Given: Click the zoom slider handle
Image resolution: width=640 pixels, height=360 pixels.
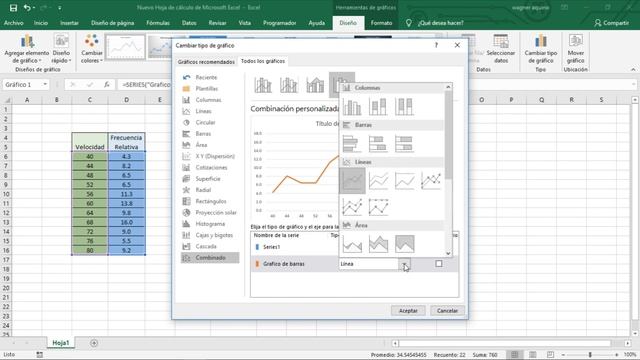Looking at the screenshot, I should [x=590, y=355].
